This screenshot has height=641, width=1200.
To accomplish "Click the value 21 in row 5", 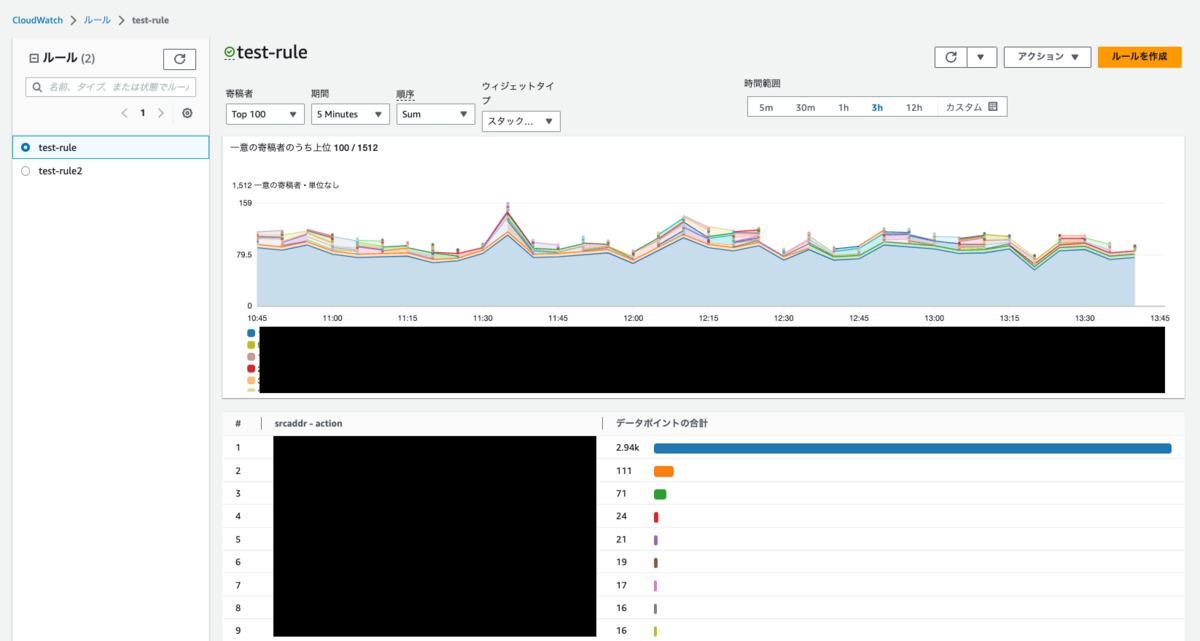I will pyautogui.click(x=622, y=540).
